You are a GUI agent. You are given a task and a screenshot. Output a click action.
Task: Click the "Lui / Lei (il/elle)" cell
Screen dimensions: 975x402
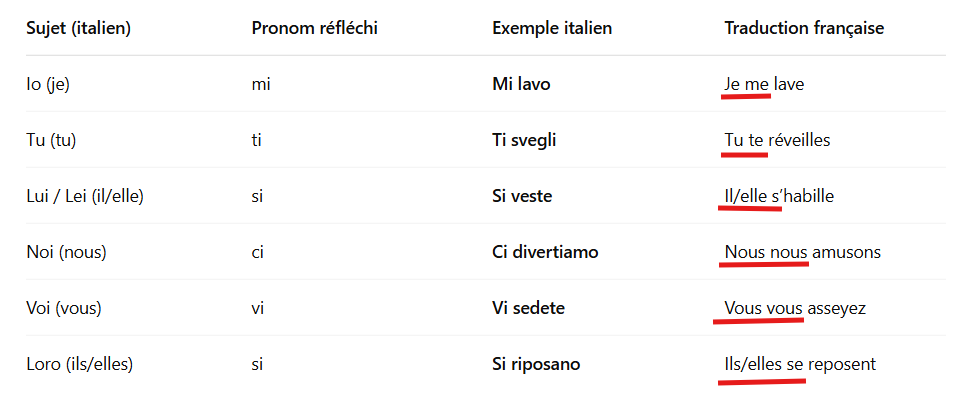pos(85,196)
